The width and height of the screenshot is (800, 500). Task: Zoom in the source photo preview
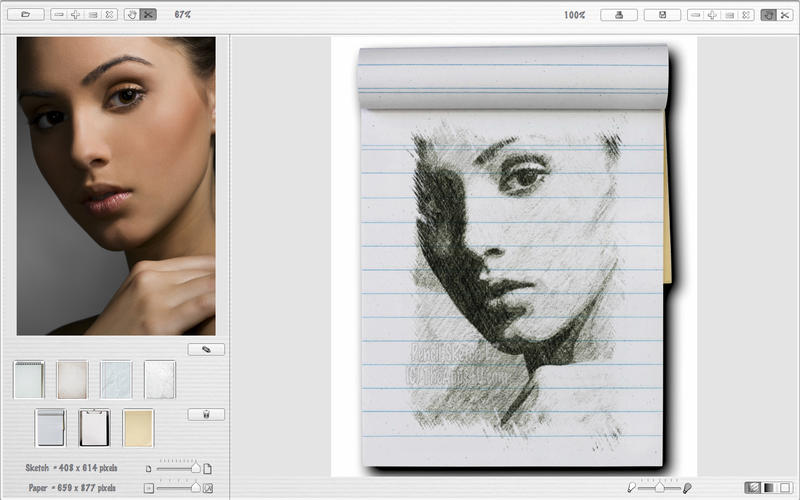click(x=75, y=15)
